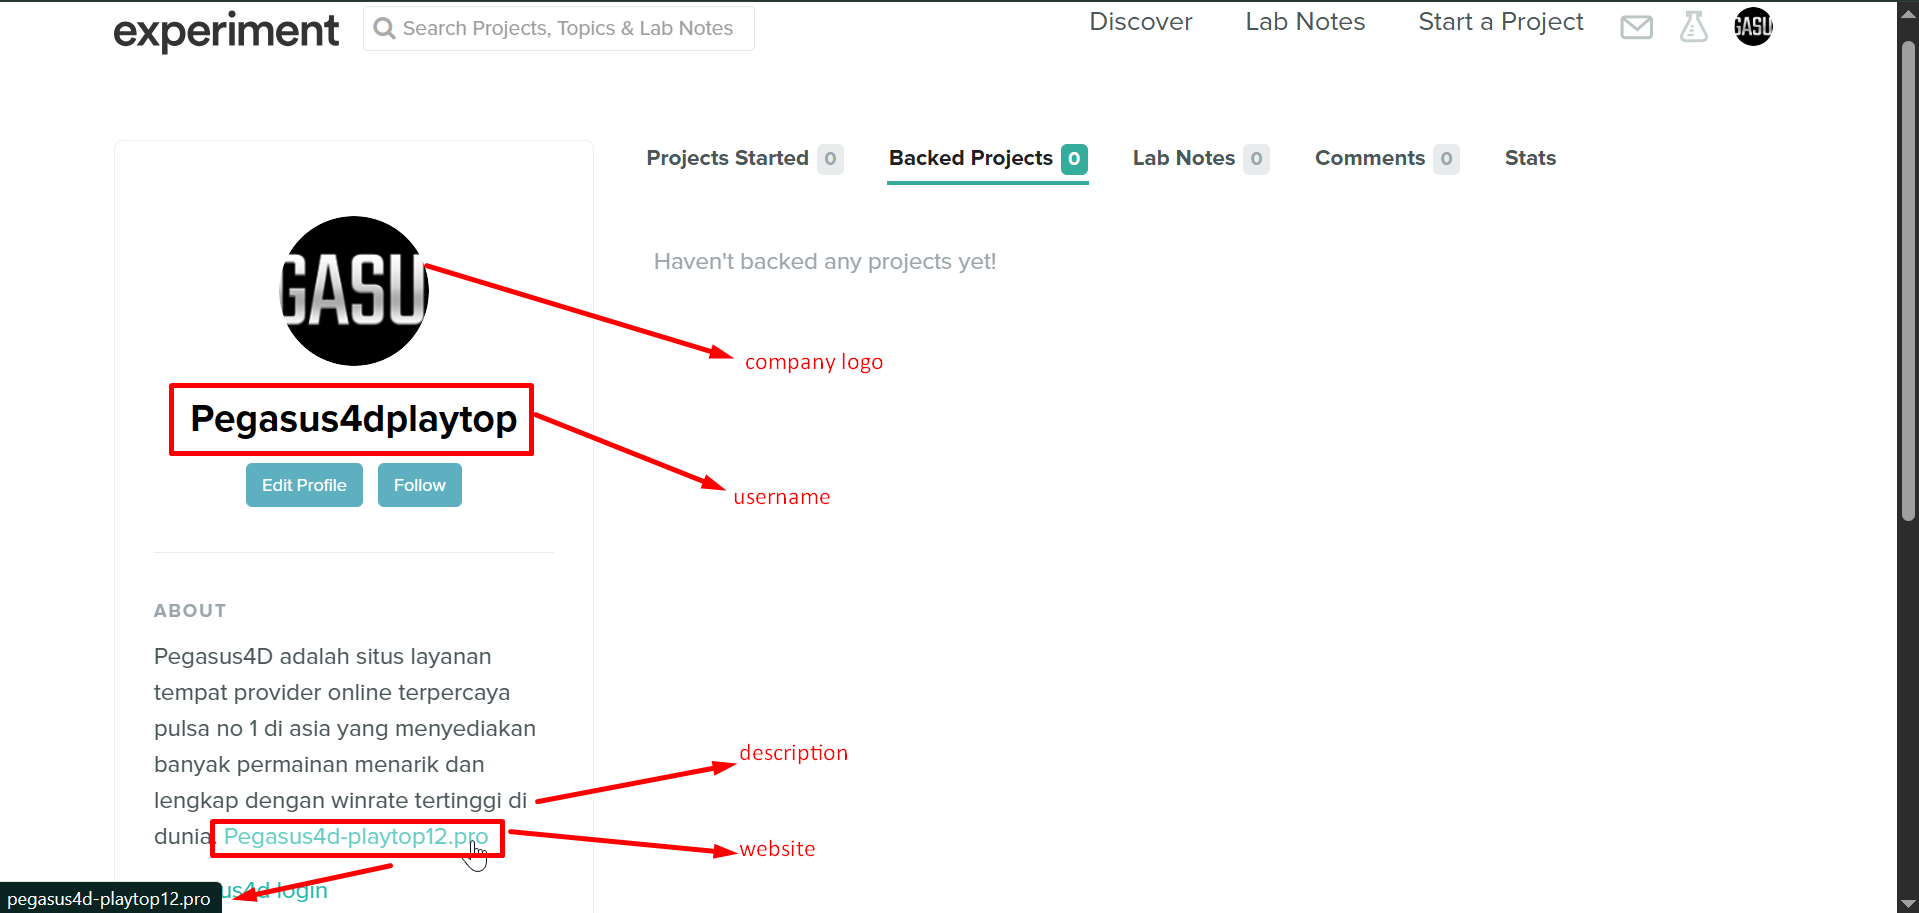This screenshot has height=913, width=1919.
Task: Click the scrollbar down arrow
Action: (x=1908, y=902)
